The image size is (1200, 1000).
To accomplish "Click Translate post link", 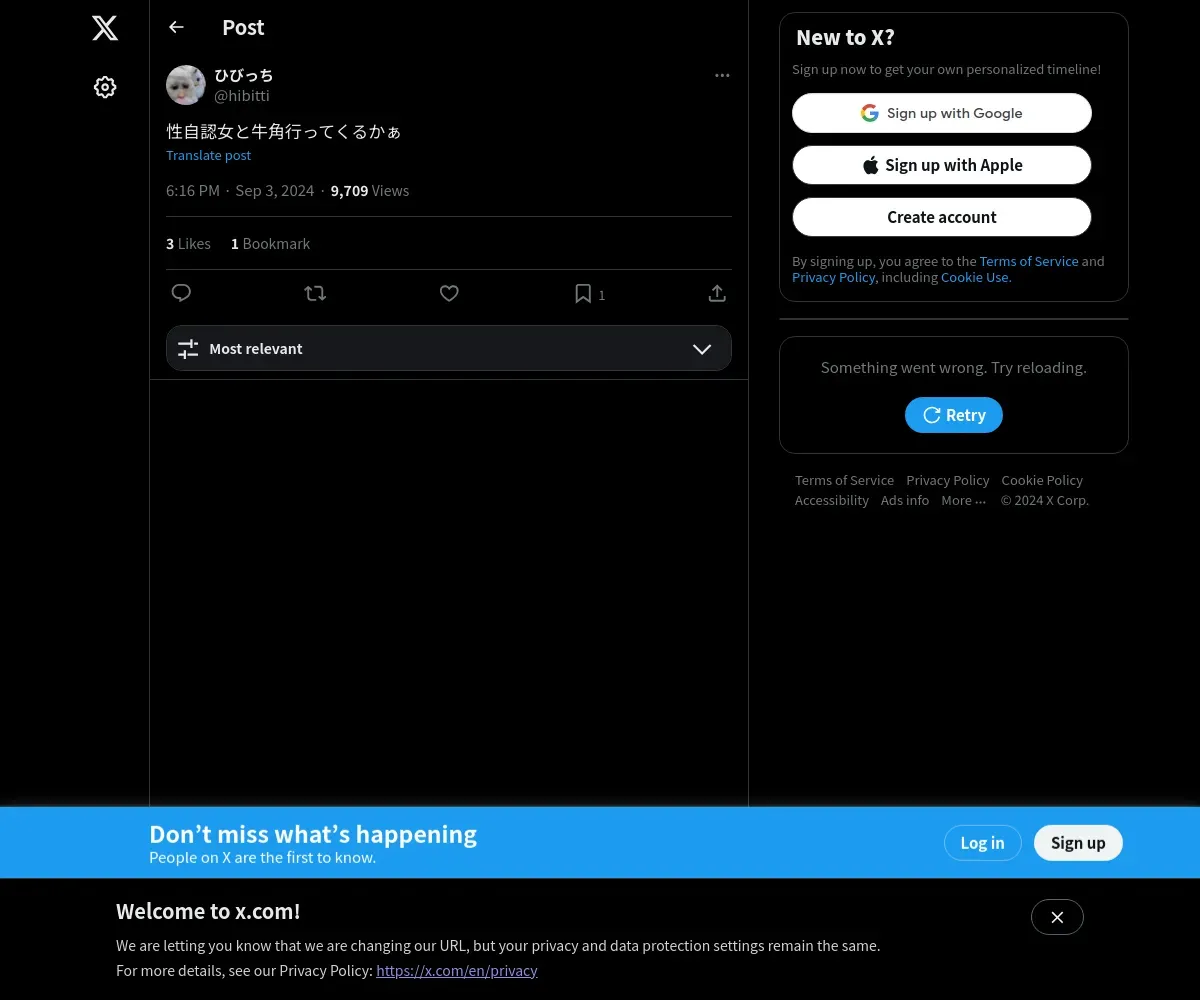I will point(208,155).
